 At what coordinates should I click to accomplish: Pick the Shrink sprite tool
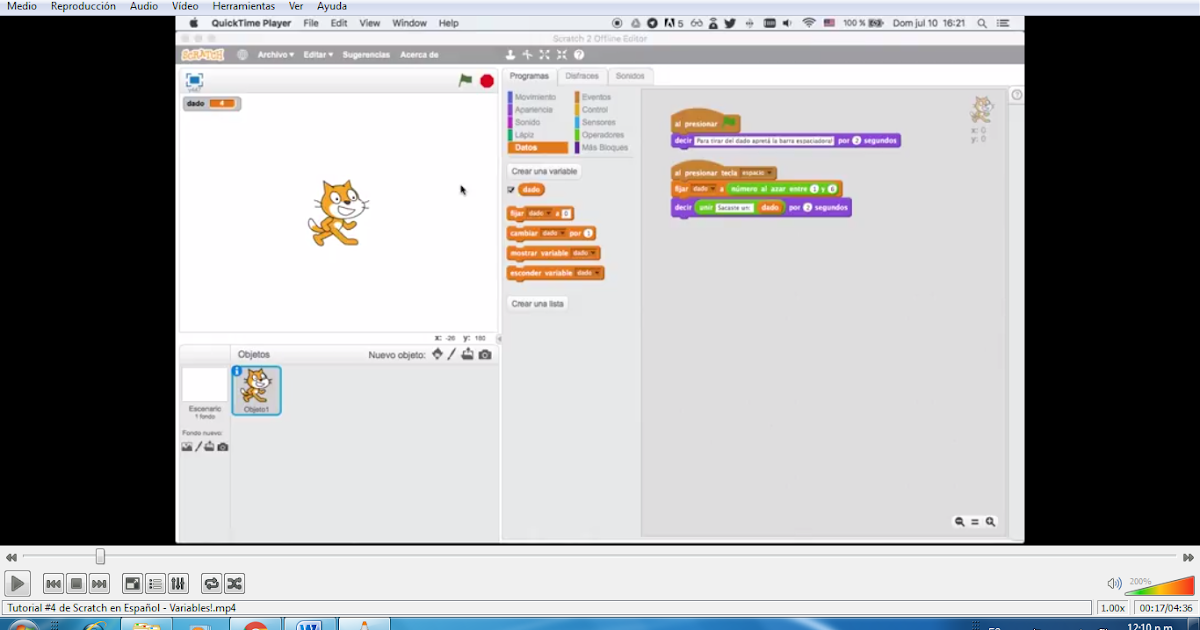[x=560, y=56]
